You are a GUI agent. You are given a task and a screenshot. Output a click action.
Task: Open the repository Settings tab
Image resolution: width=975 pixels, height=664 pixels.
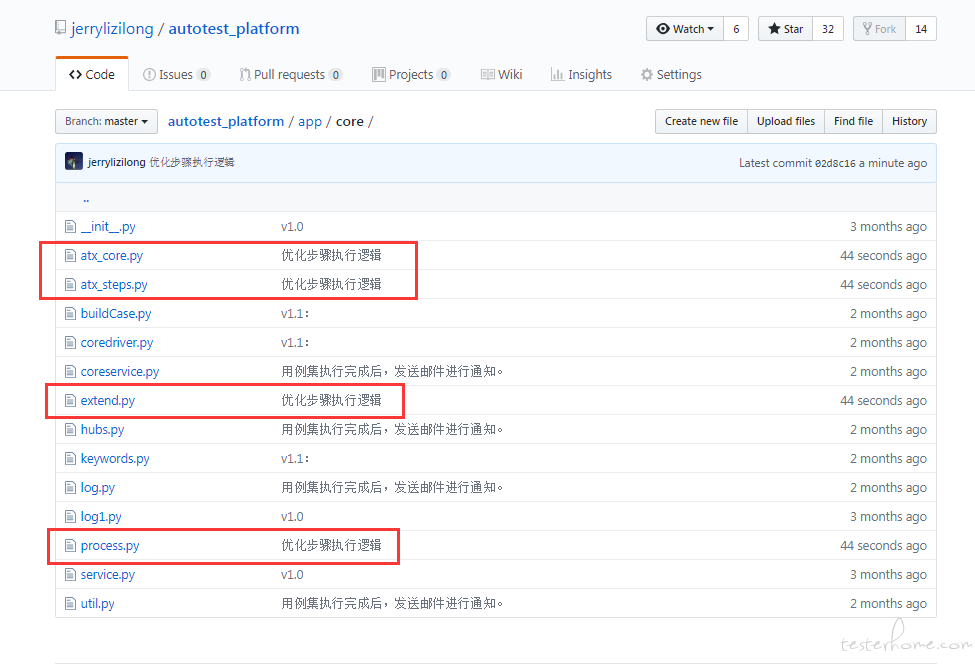tap(671, 75)
